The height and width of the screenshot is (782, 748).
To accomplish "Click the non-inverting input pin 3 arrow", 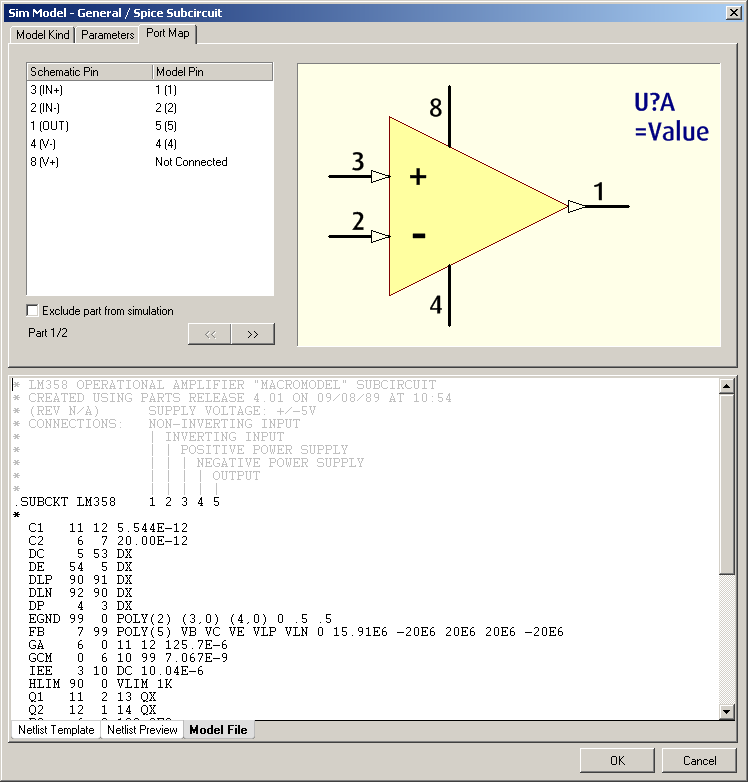I will coord(379,176).
